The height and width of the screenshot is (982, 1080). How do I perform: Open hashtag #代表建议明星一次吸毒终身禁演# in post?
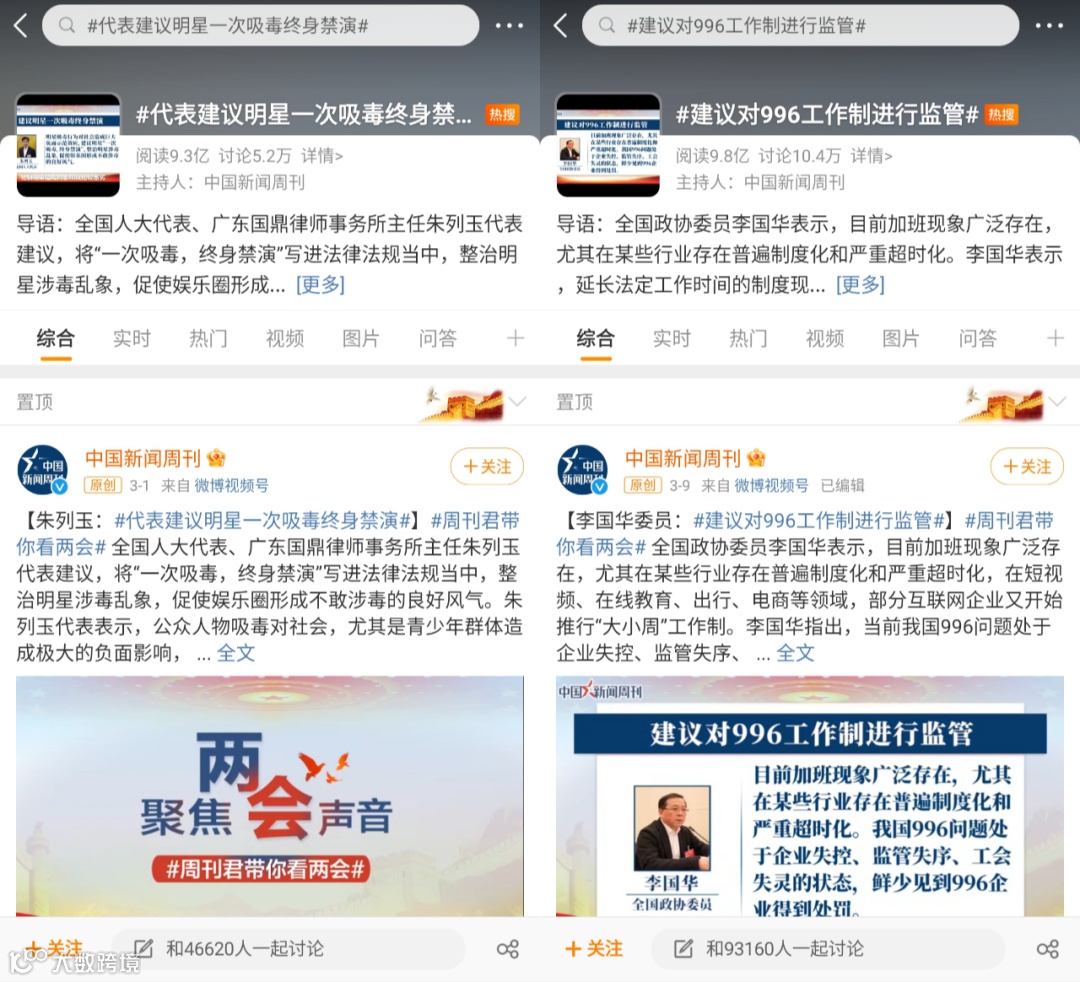coord(262,521)
